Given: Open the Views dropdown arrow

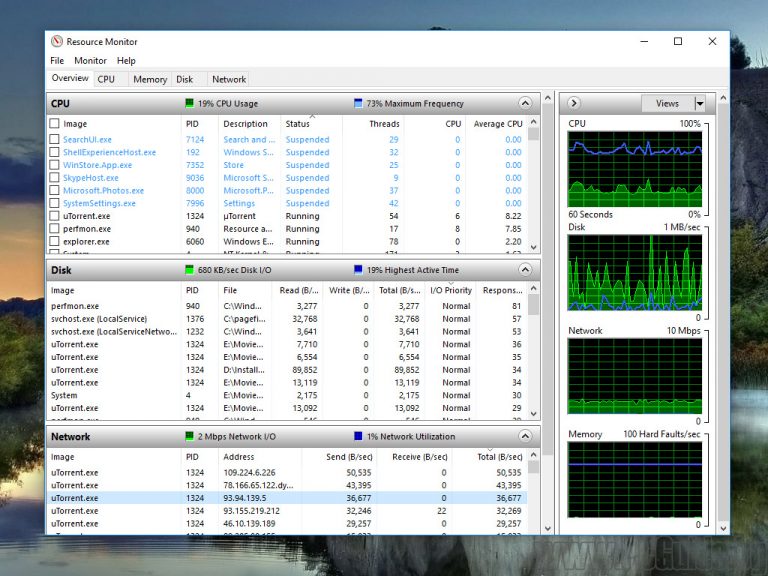Looking at the screenshot, I should click(700, 103).
